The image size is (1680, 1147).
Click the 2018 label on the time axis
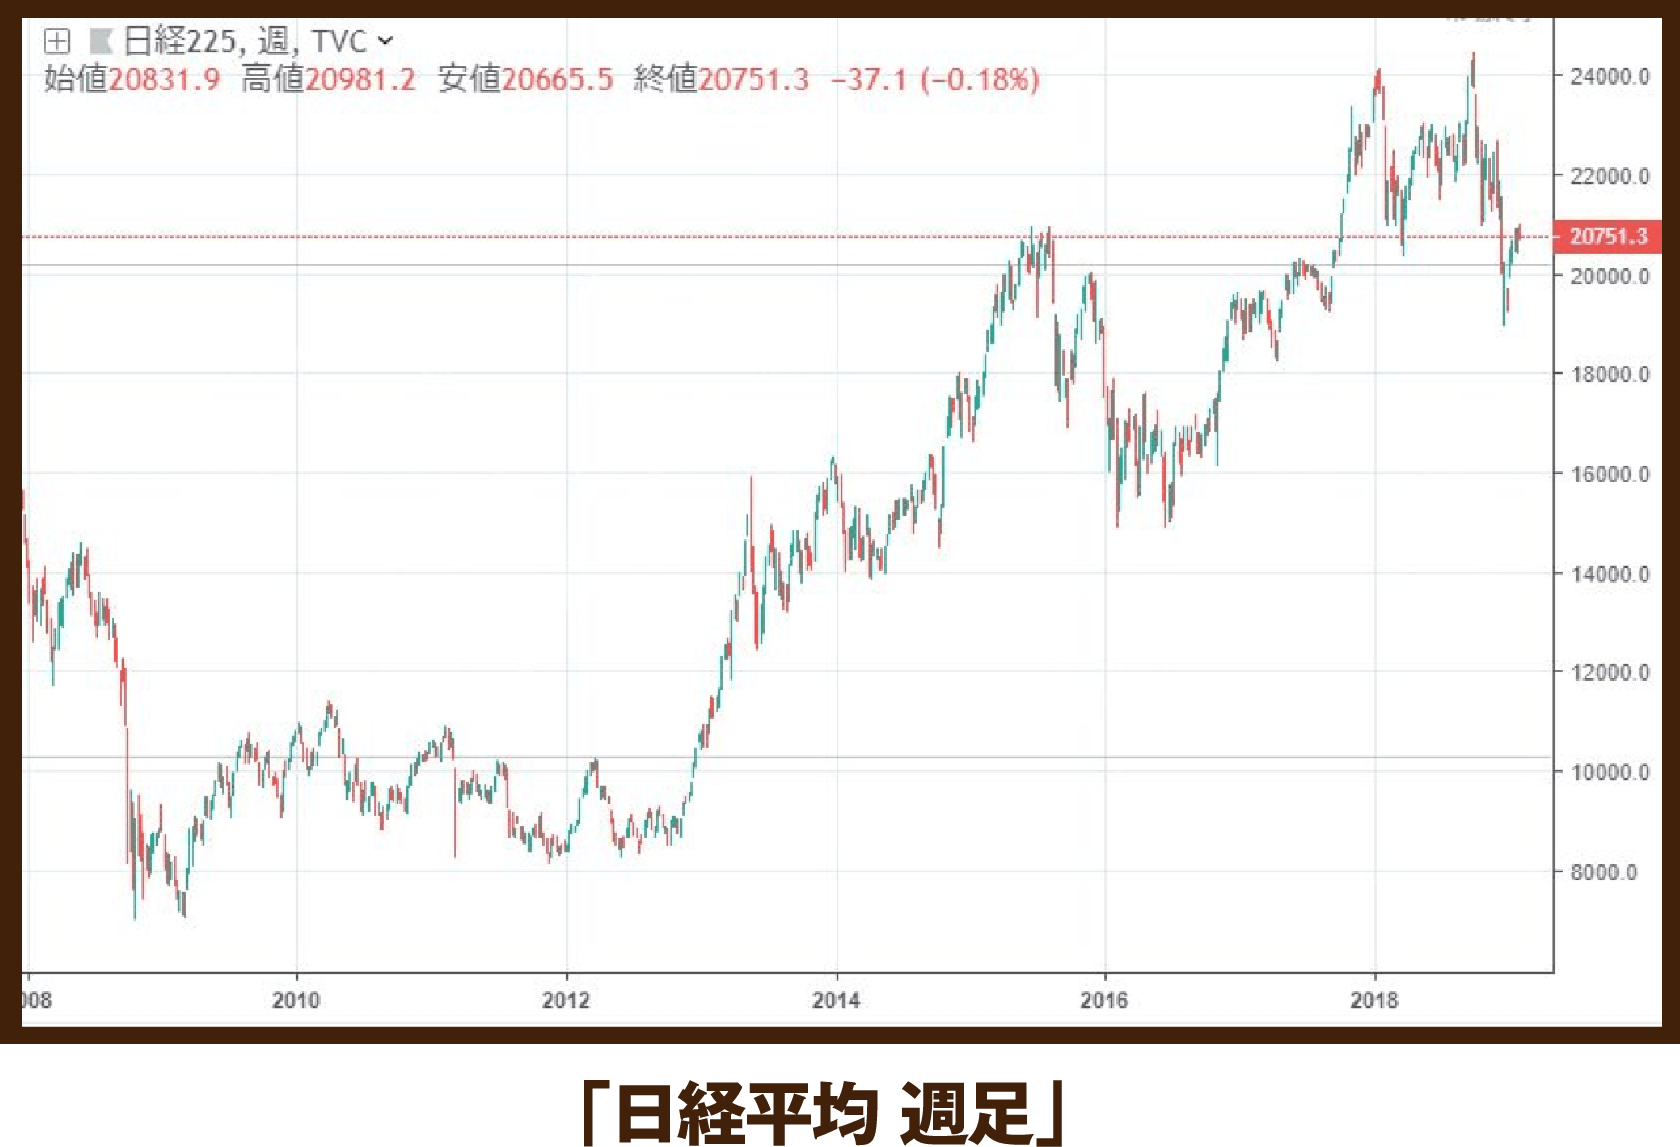pos(1374,1000)
